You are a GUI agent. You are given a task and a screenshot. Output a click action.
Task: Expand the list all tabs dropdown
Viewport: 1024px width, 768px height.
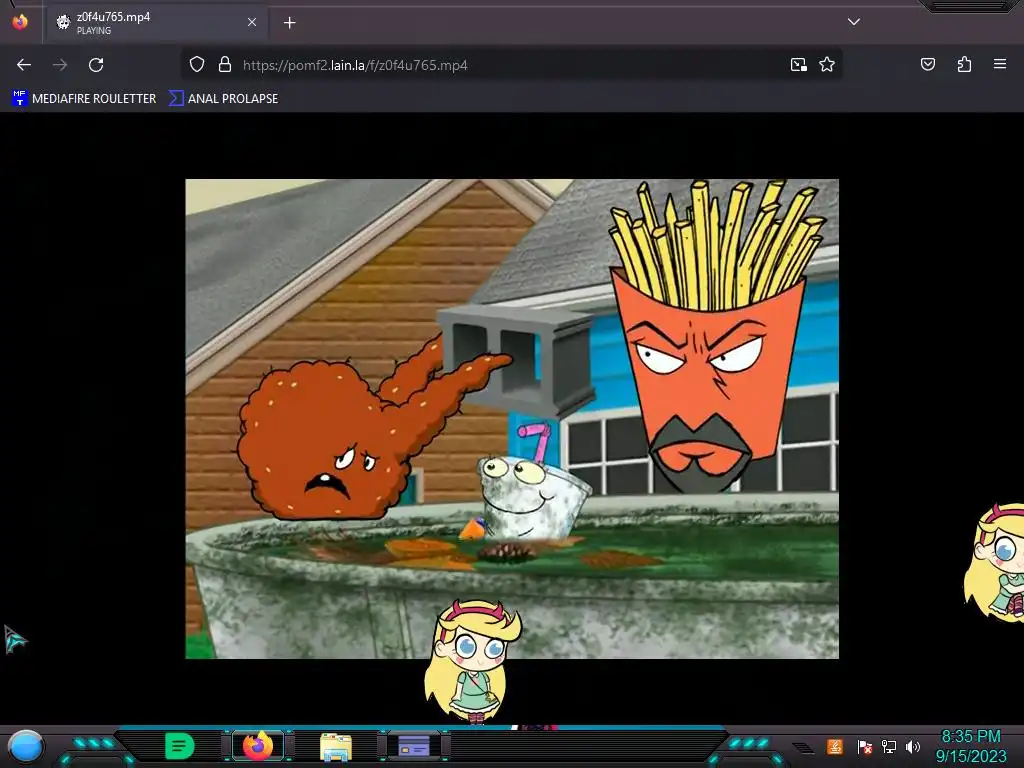pos(854,22)
